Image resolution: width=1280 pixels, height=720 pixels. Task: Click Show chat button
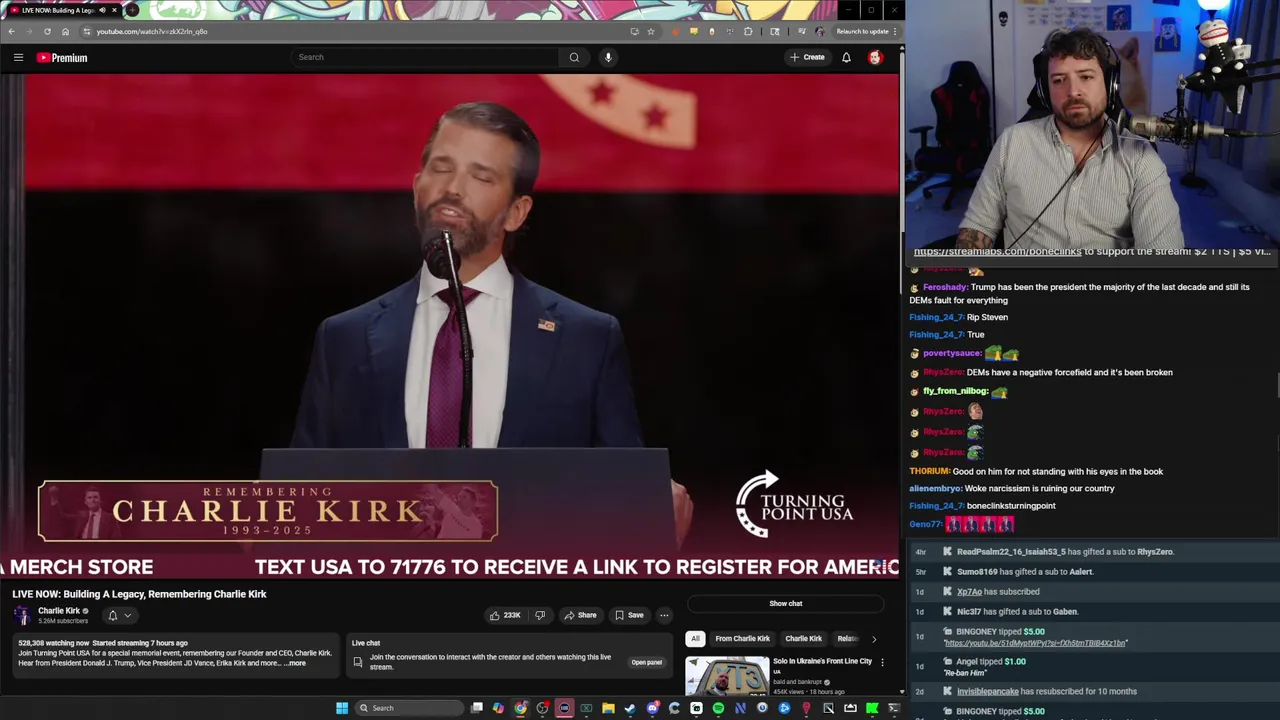click(x=786, y=603)
